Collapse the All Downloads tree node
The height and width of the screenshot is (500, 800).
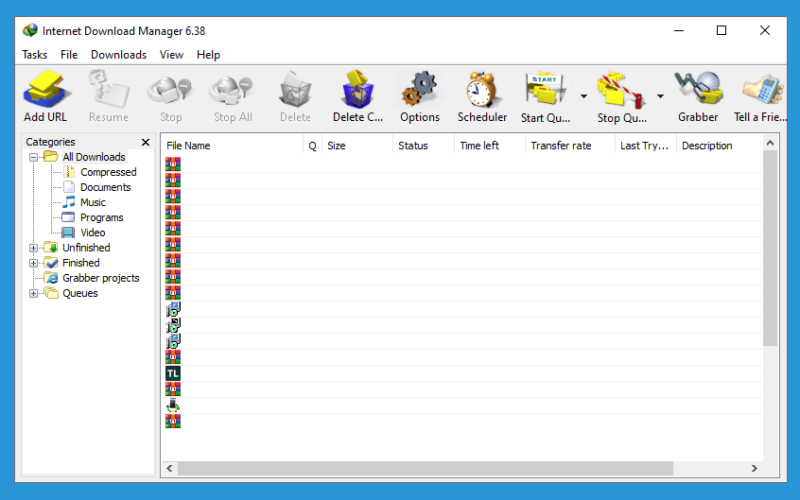tap(34, 157)
